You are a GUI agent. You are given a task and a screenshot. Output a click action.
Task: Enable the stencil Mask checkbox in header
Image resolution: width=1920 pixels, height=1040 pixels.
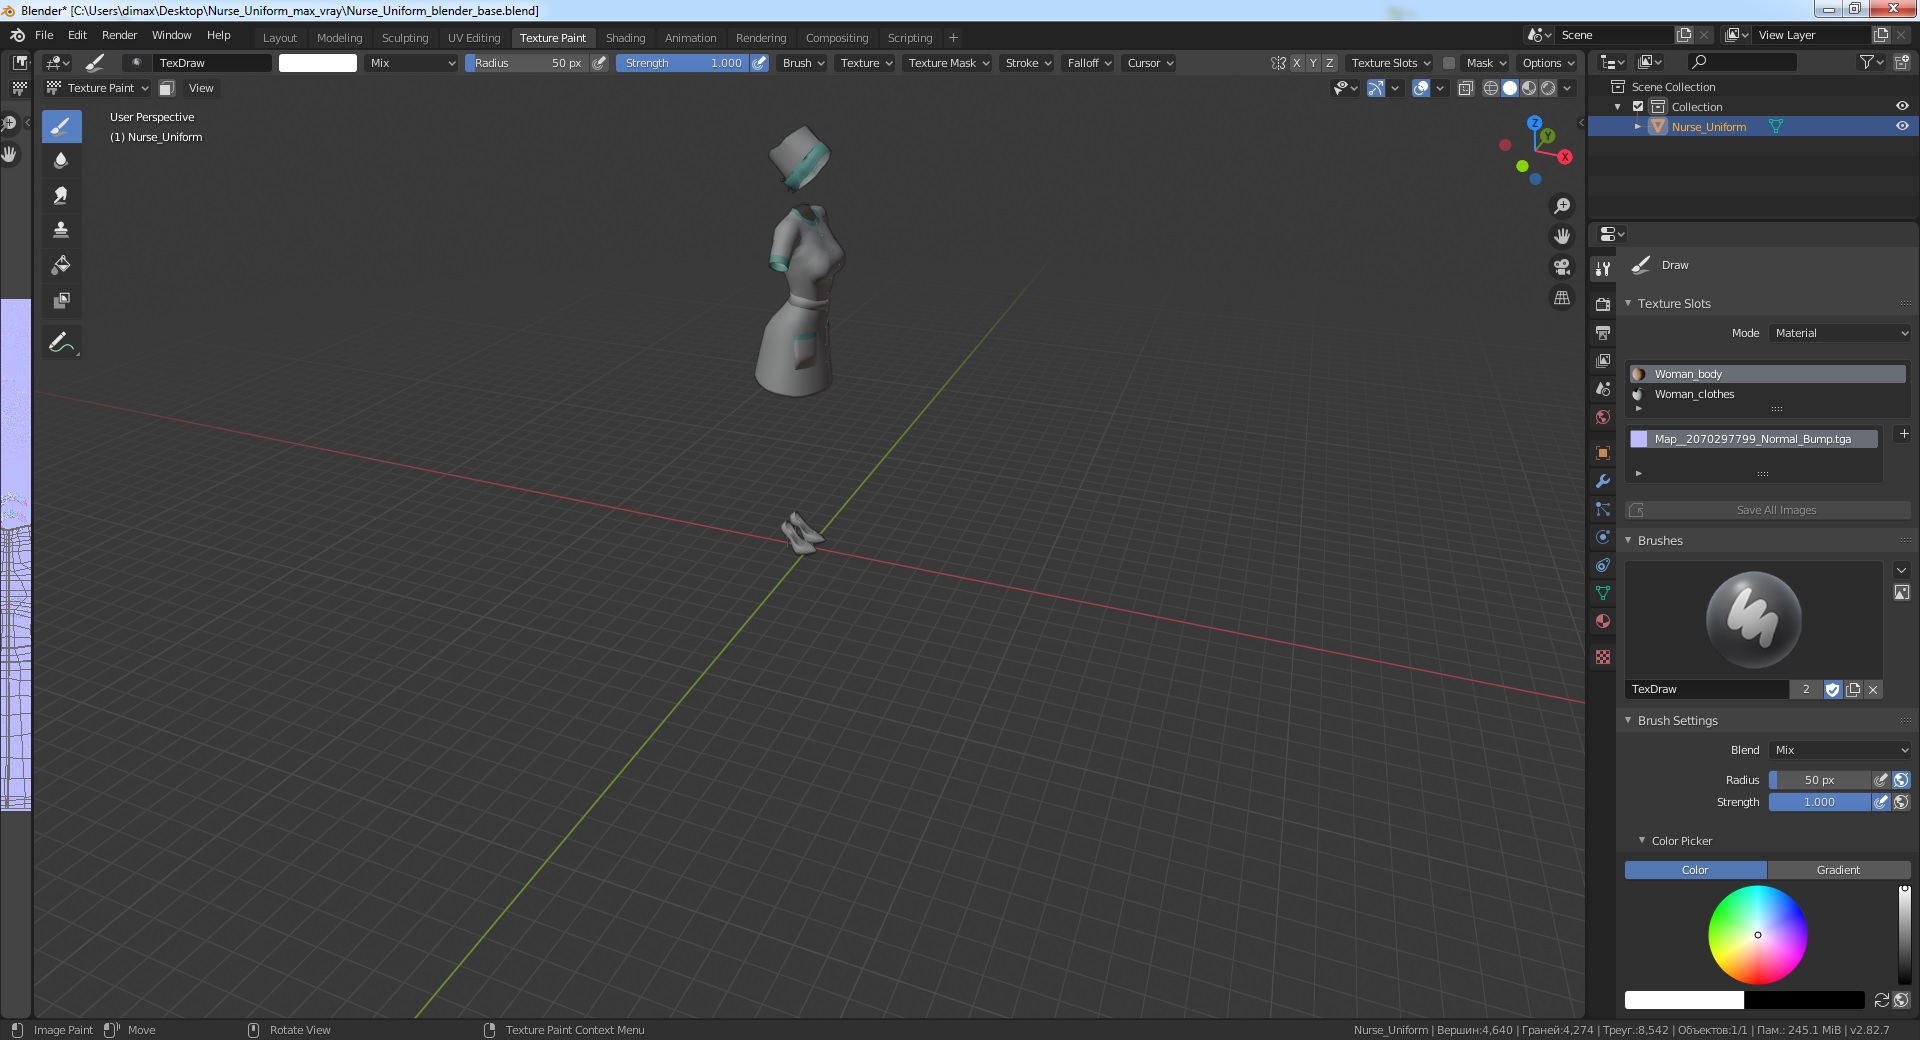pos(1448,63)
